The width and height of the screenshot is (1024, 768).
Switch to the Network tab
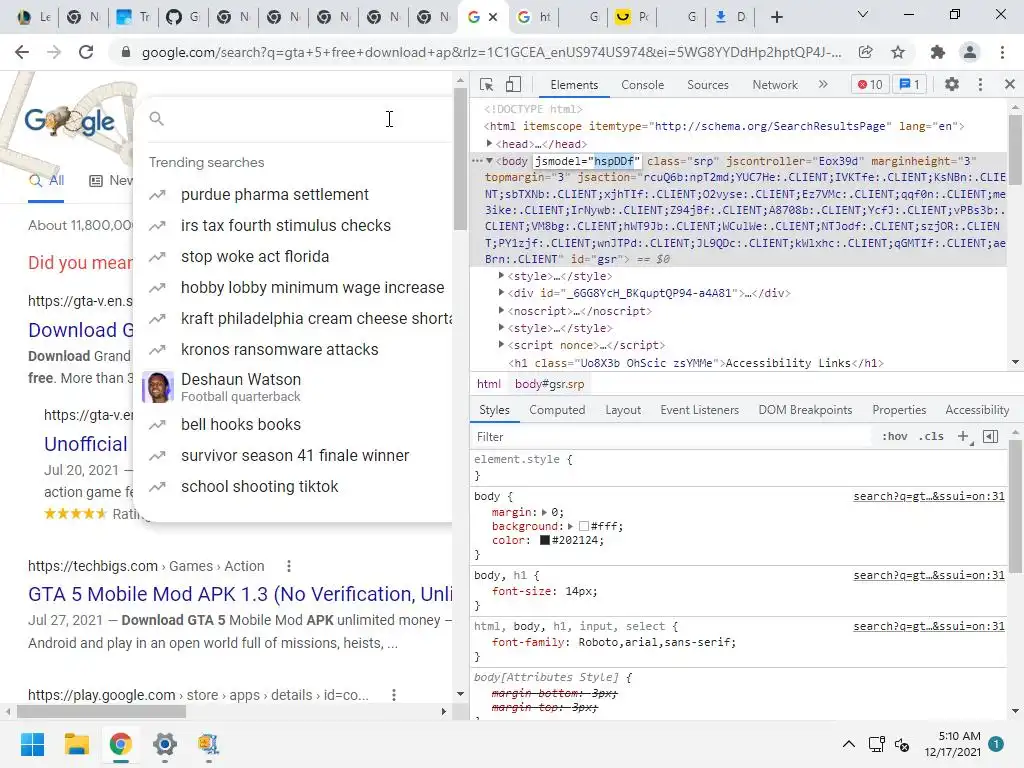(775, 85)
